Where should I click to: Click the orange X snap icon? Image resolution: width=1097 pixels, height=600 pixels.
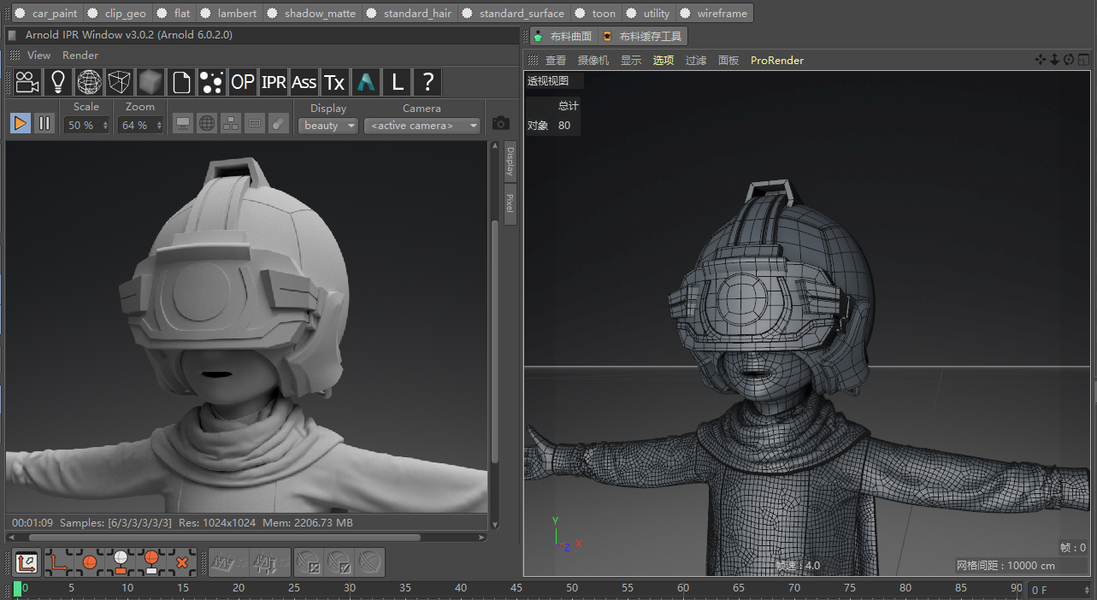coord(182,562)
